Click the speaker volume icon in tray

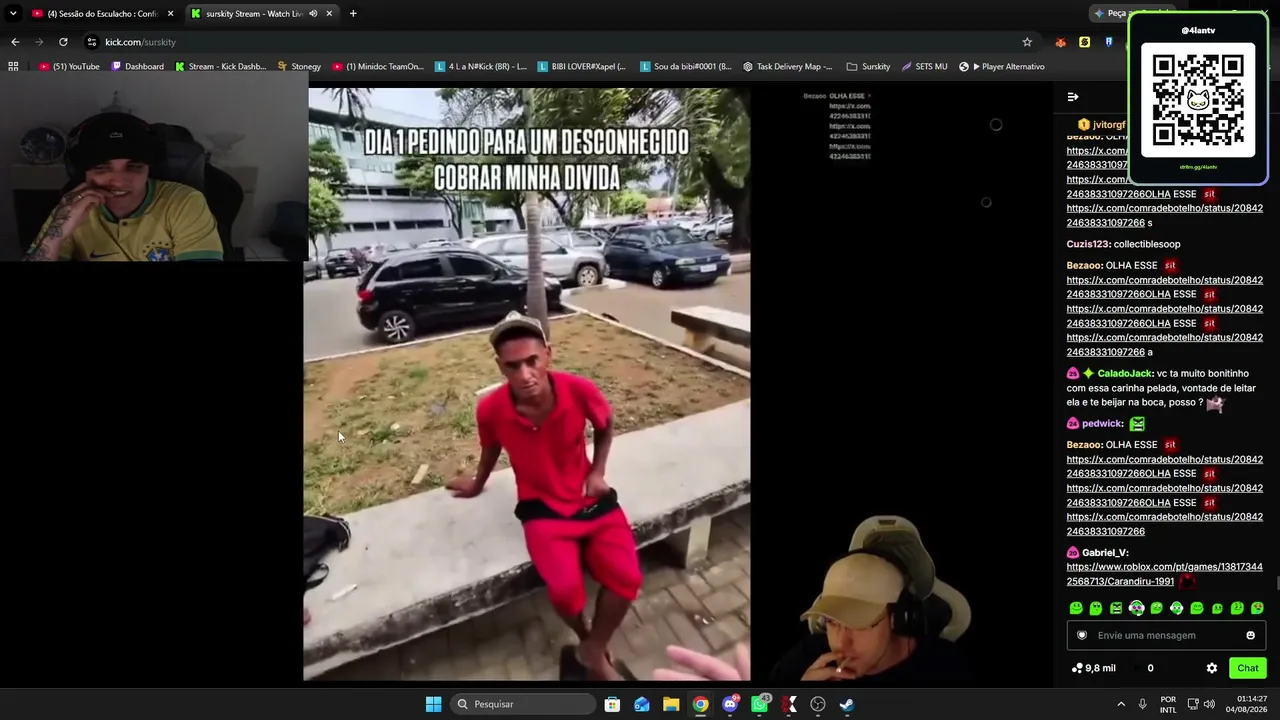click(1209, 704)
